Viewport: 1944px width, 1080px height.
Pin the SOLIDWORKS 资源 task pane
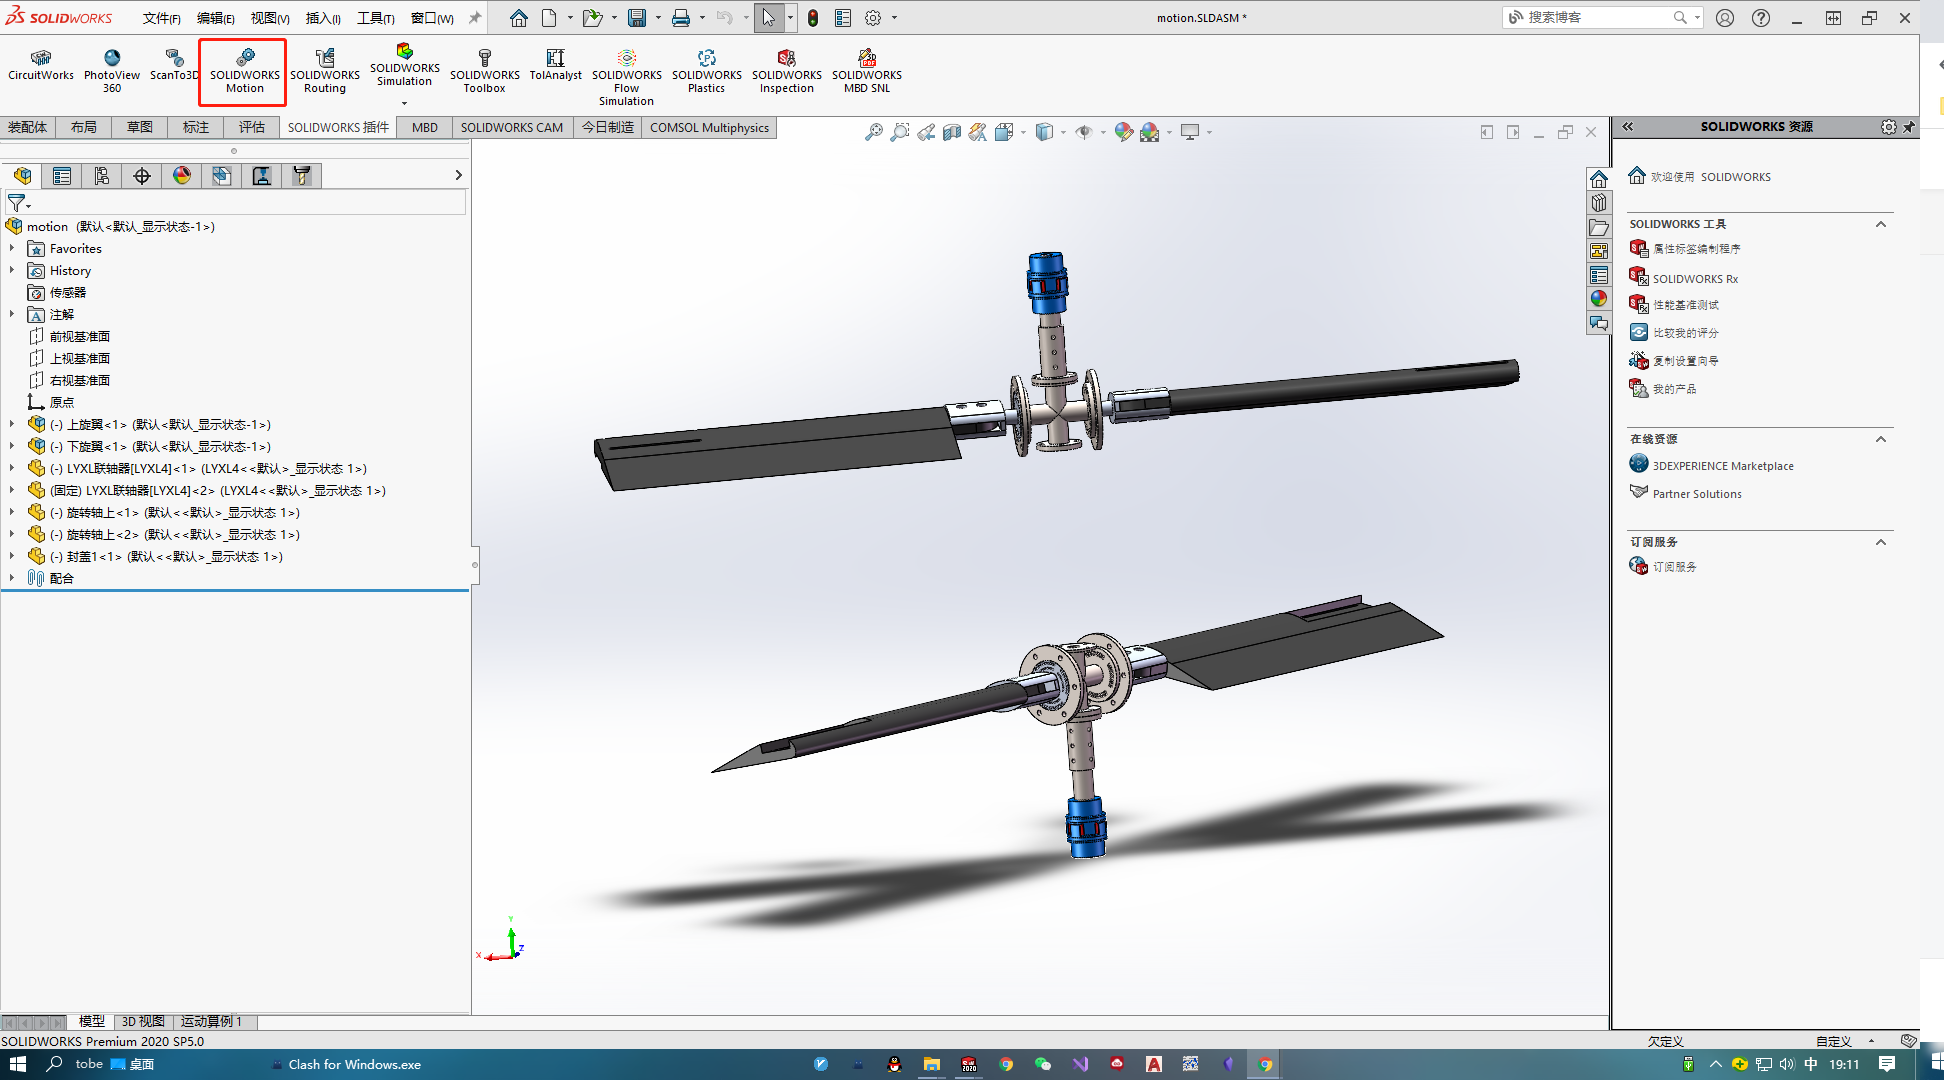click(1909, 127)
